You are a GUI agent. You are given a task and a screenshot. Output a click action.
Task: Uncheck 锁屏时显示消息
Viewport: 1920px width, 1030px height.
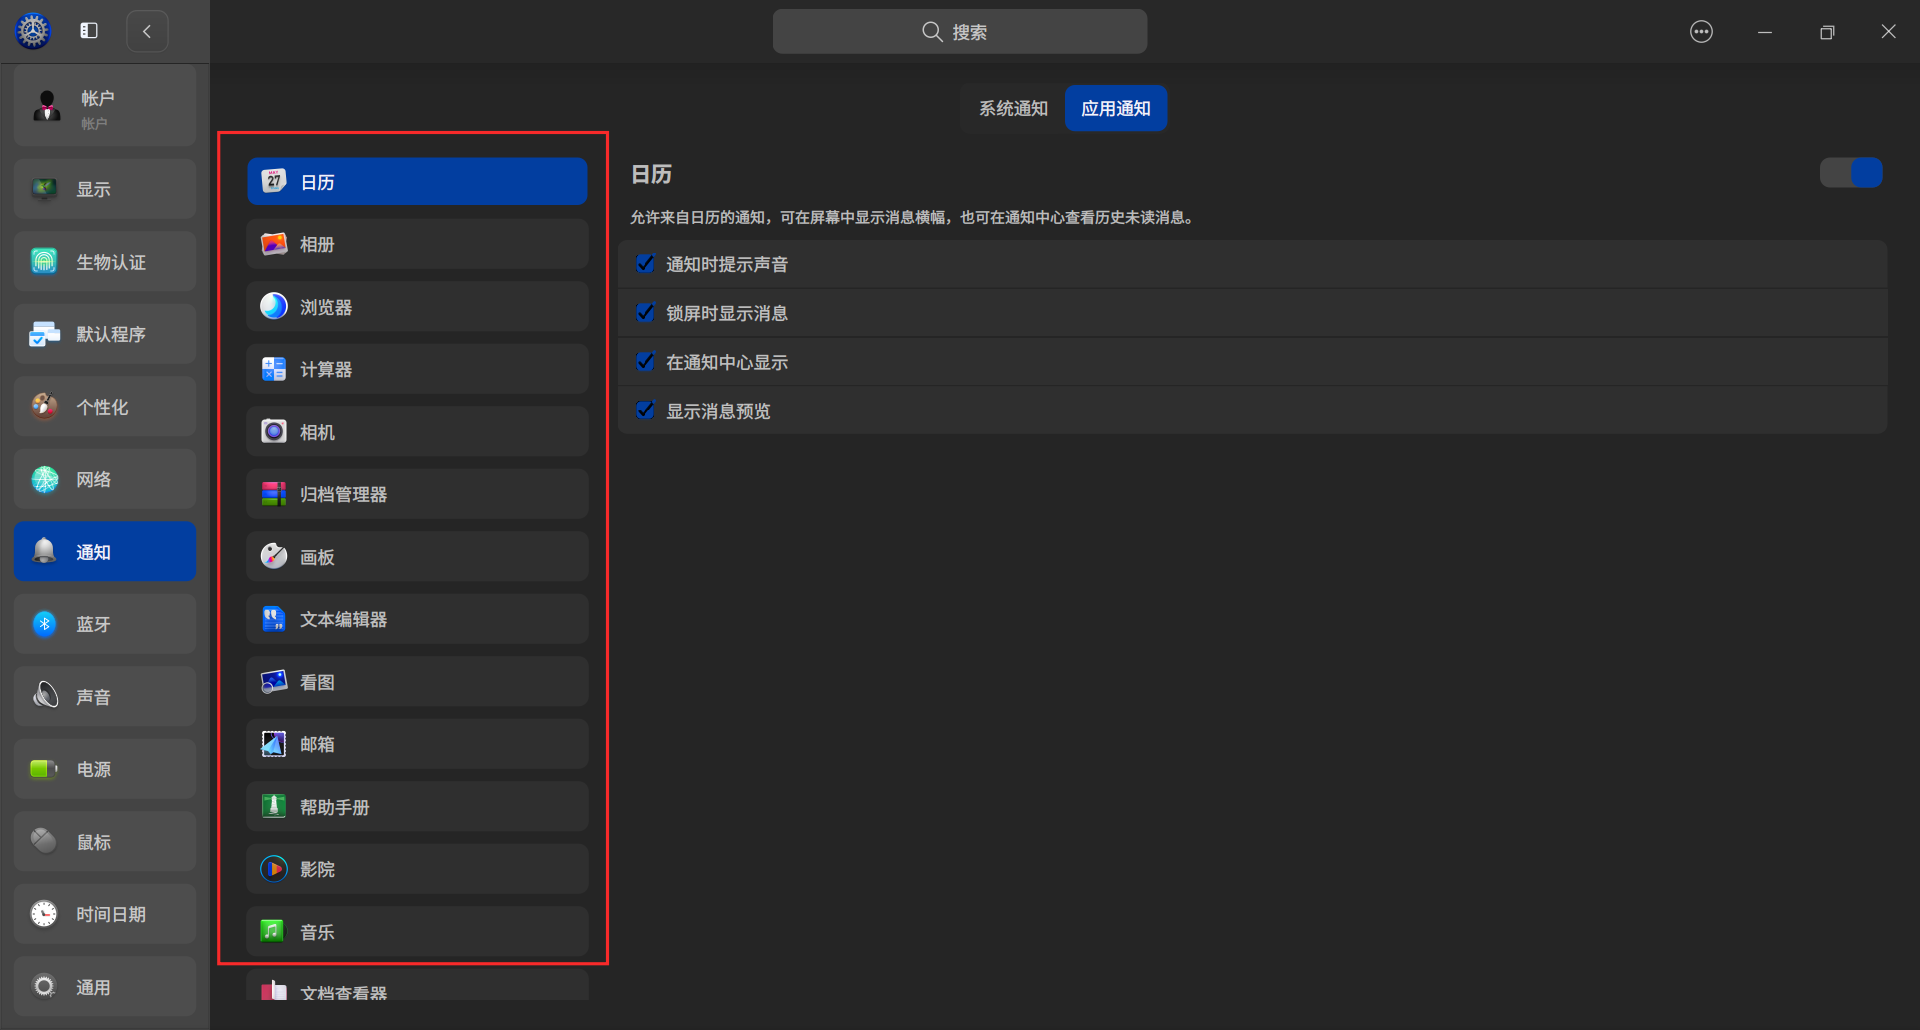645,312
